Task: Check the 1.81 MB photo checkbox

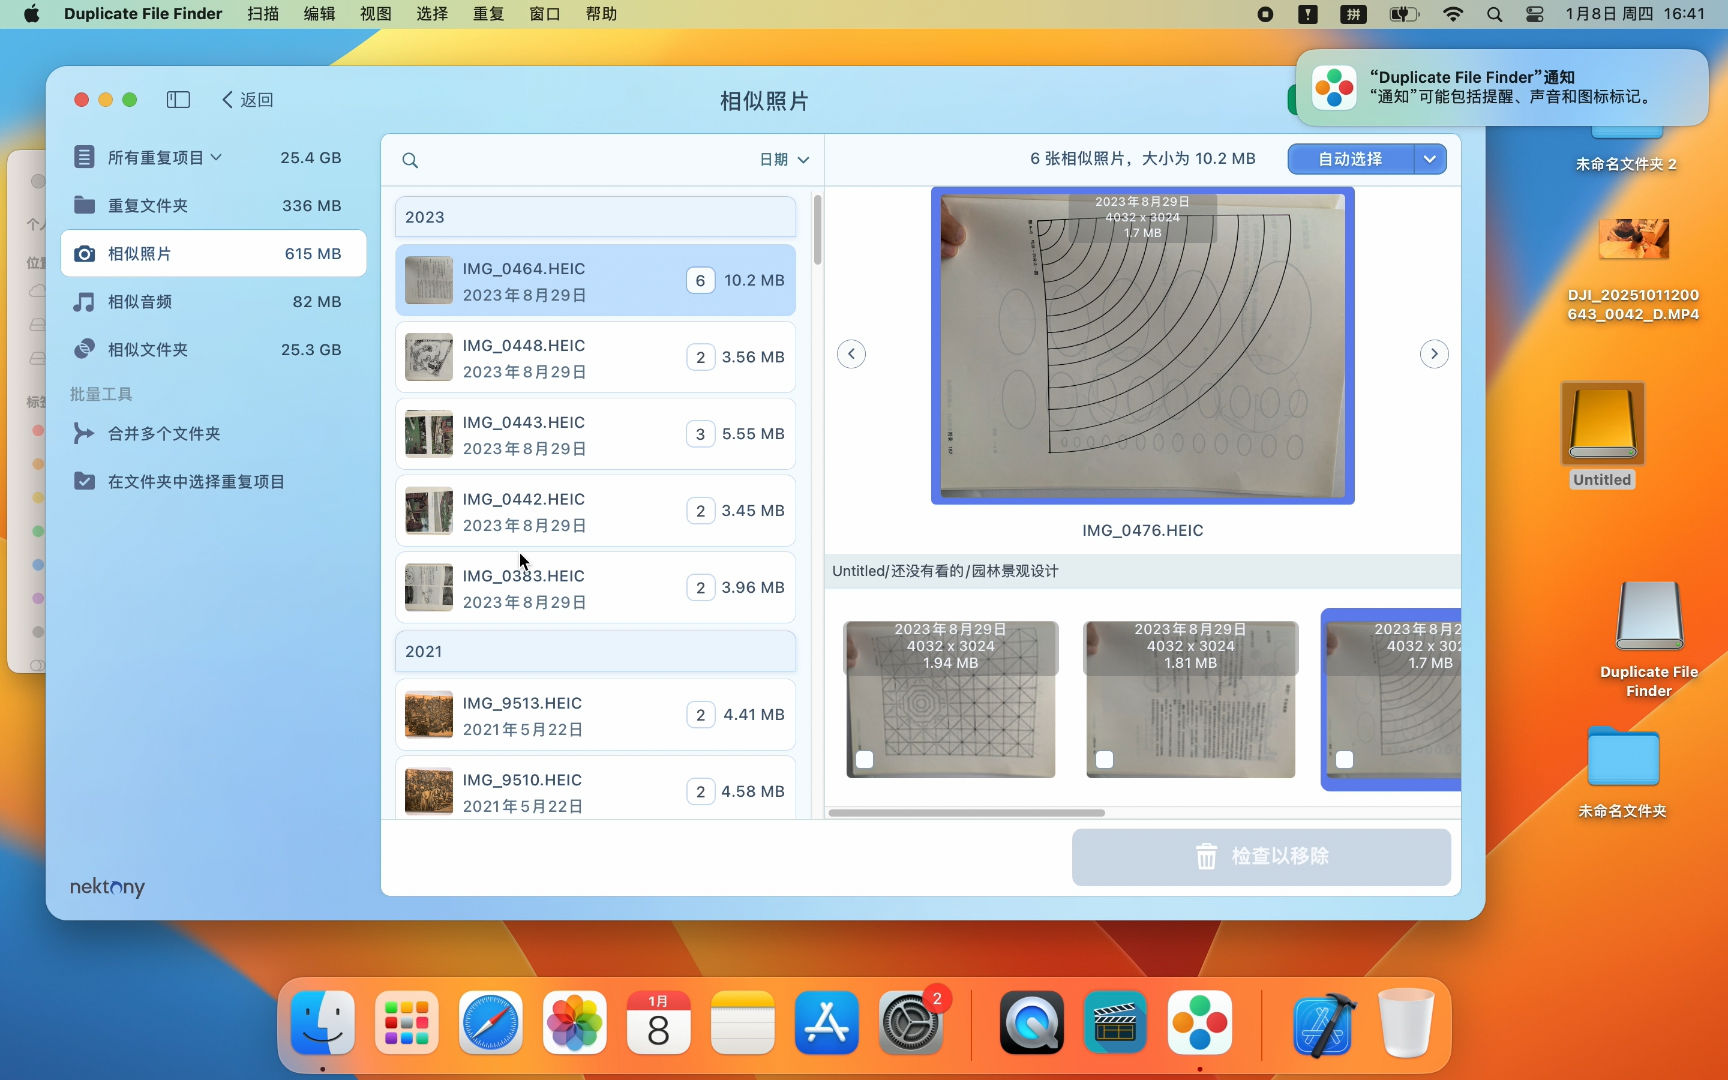Action: click(1105, 760)
